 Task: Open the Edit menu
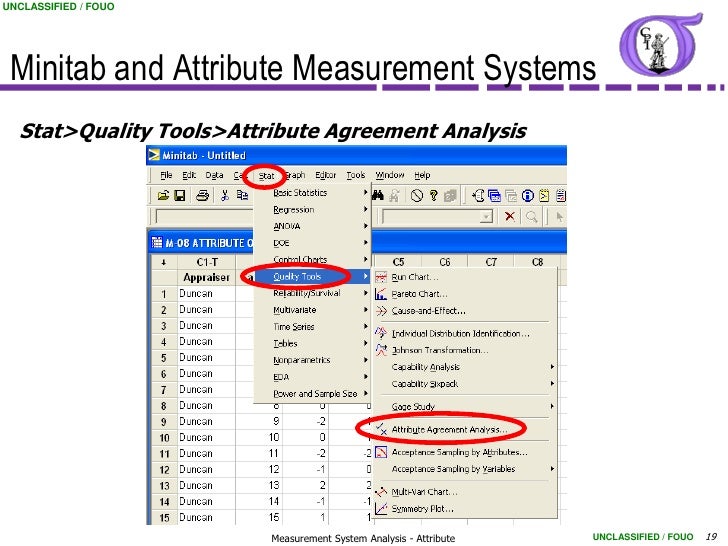[x=189, y=176]
